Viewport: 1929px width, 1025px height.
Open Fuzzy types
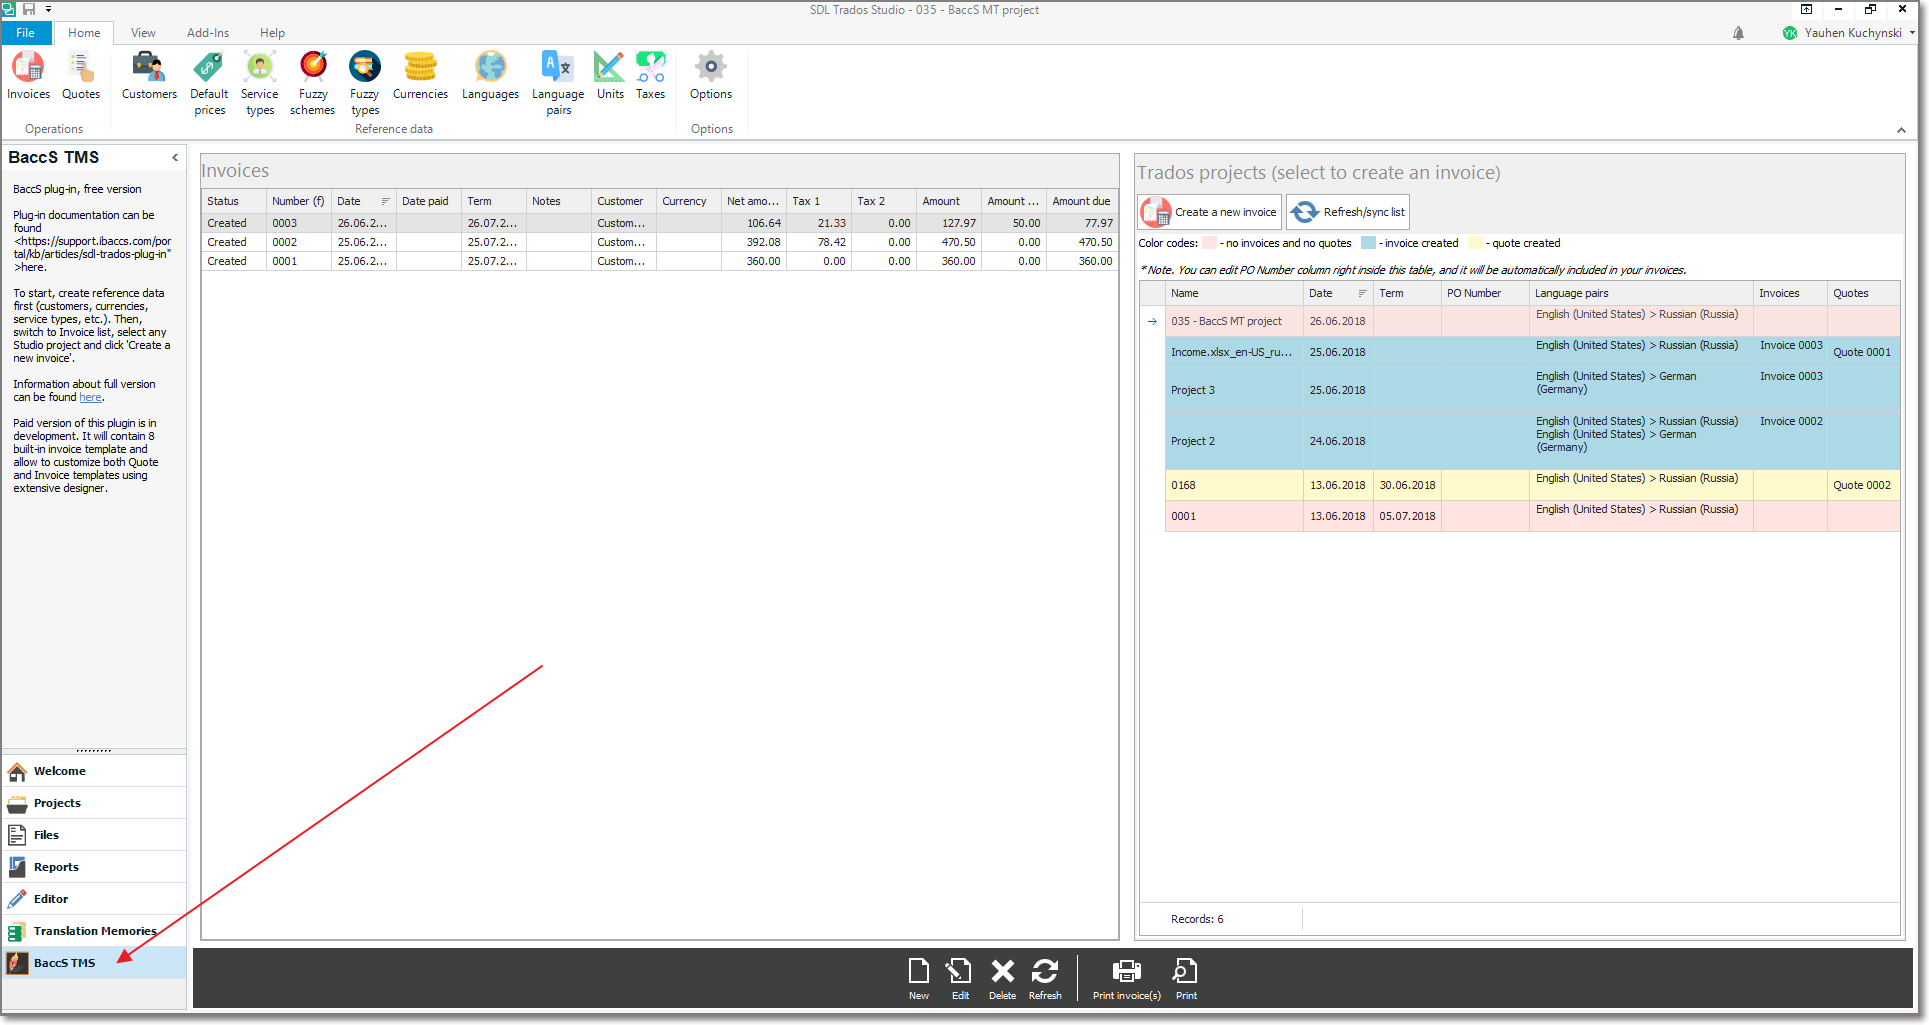[x=365, y=84]
